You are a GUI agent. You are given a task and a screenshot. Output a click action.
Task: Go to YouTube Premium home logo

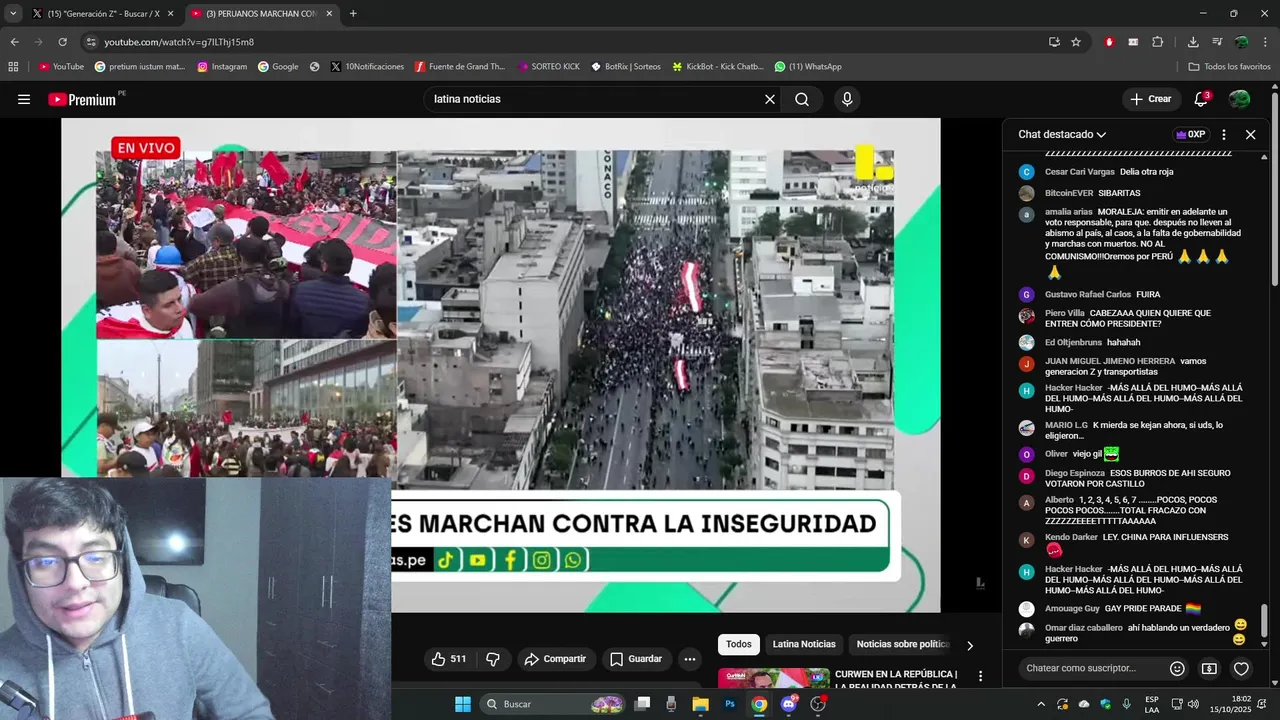[x=84, y=99]
